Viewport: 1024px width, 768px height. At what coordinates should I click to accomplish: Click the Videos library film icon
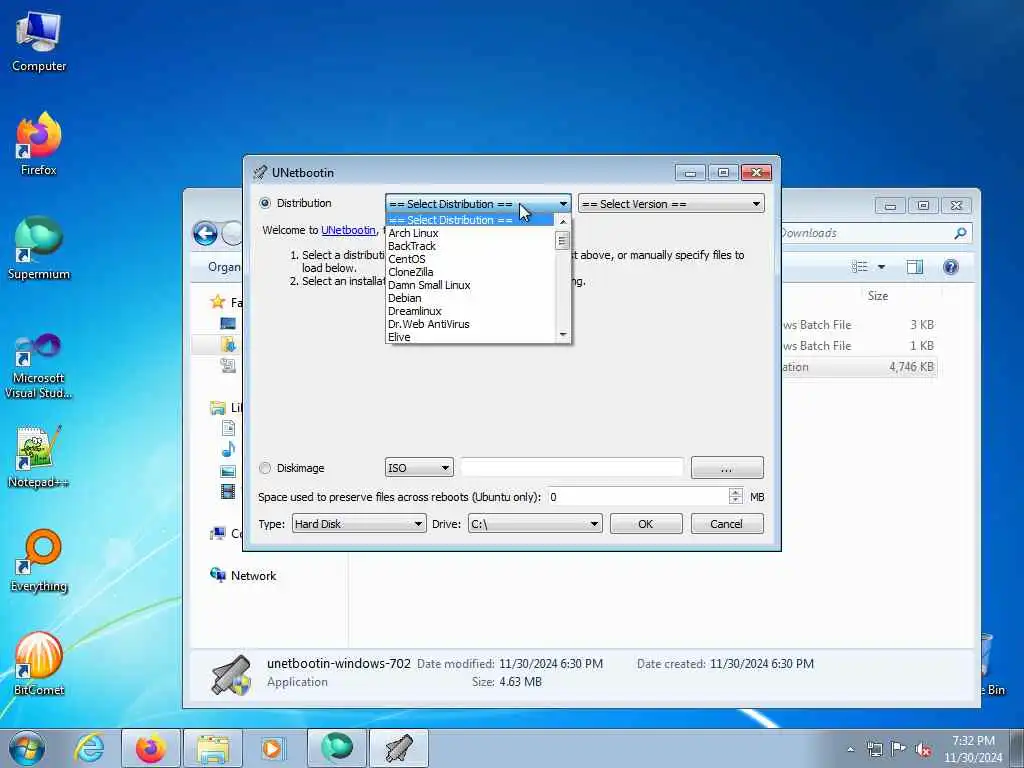click(228, 490)
